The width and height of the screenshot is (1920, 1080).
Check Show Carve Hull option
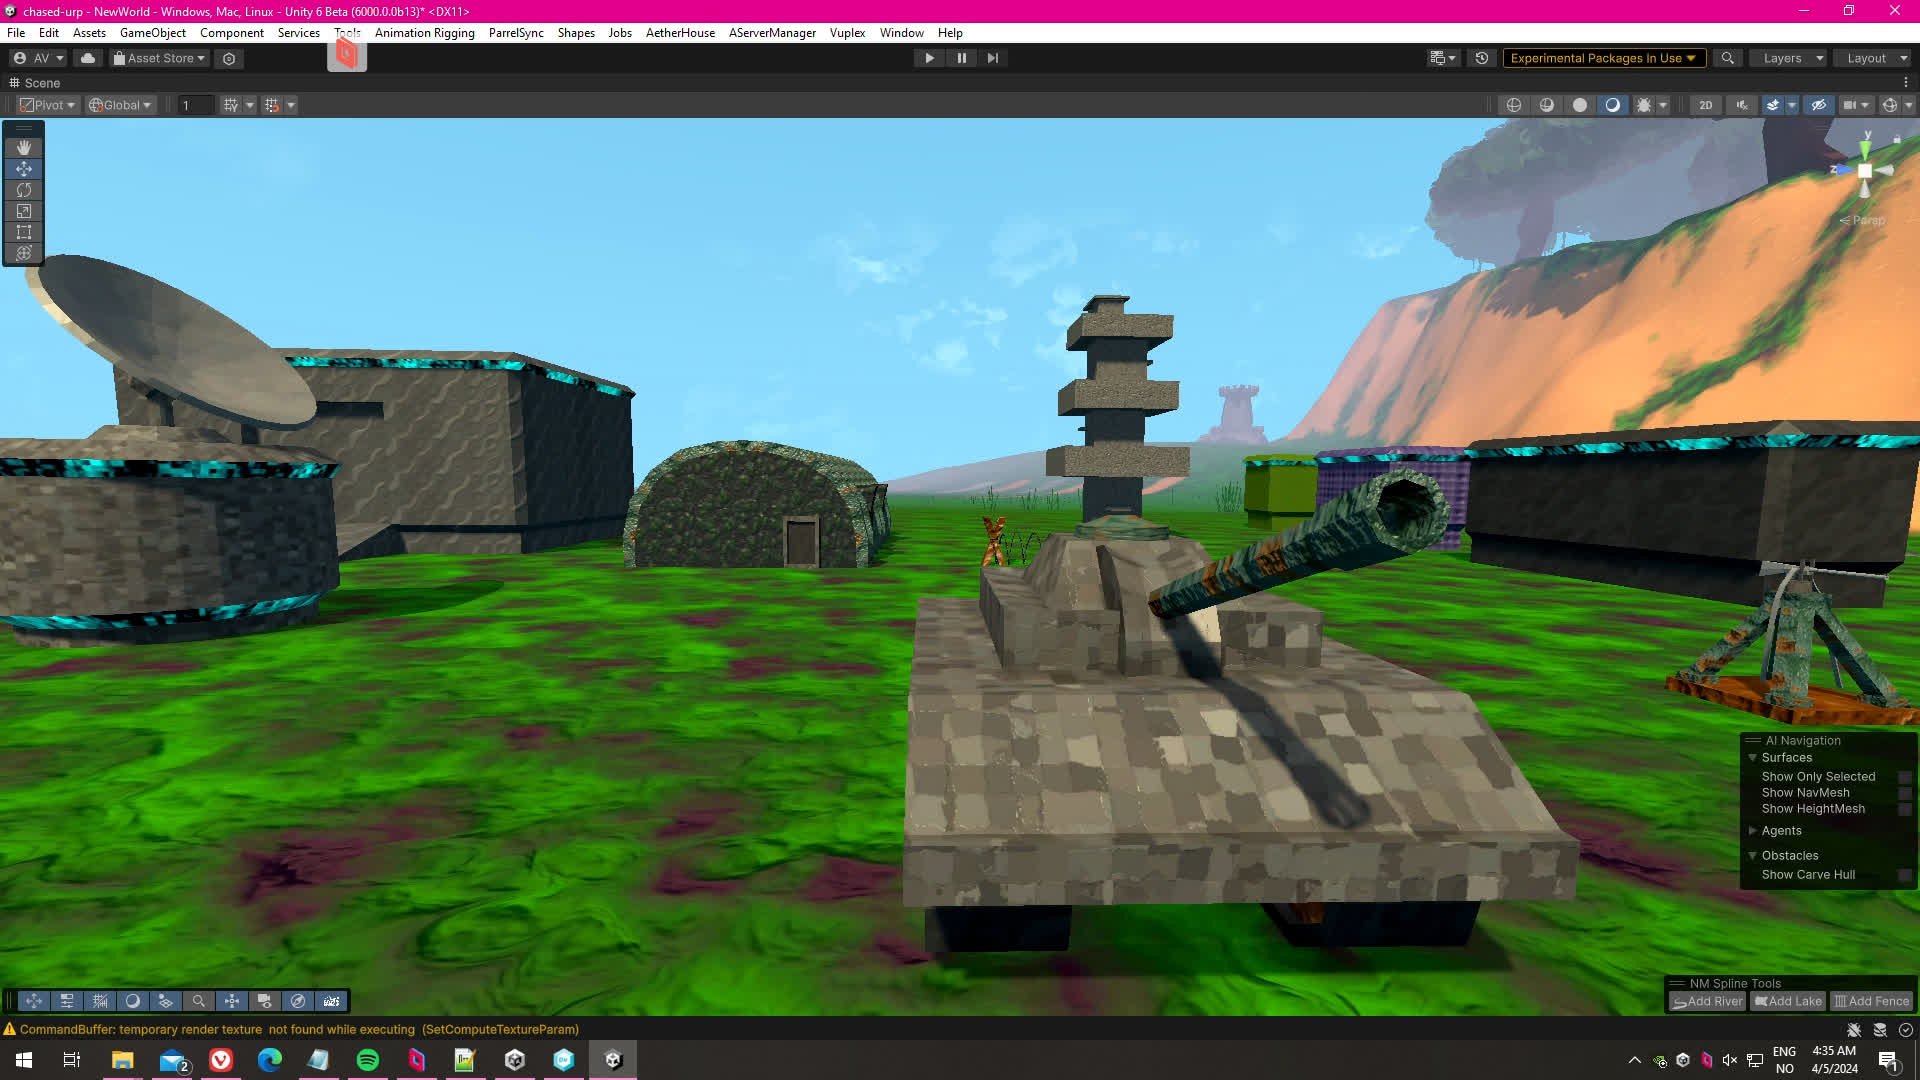(x=1905, y=875)
